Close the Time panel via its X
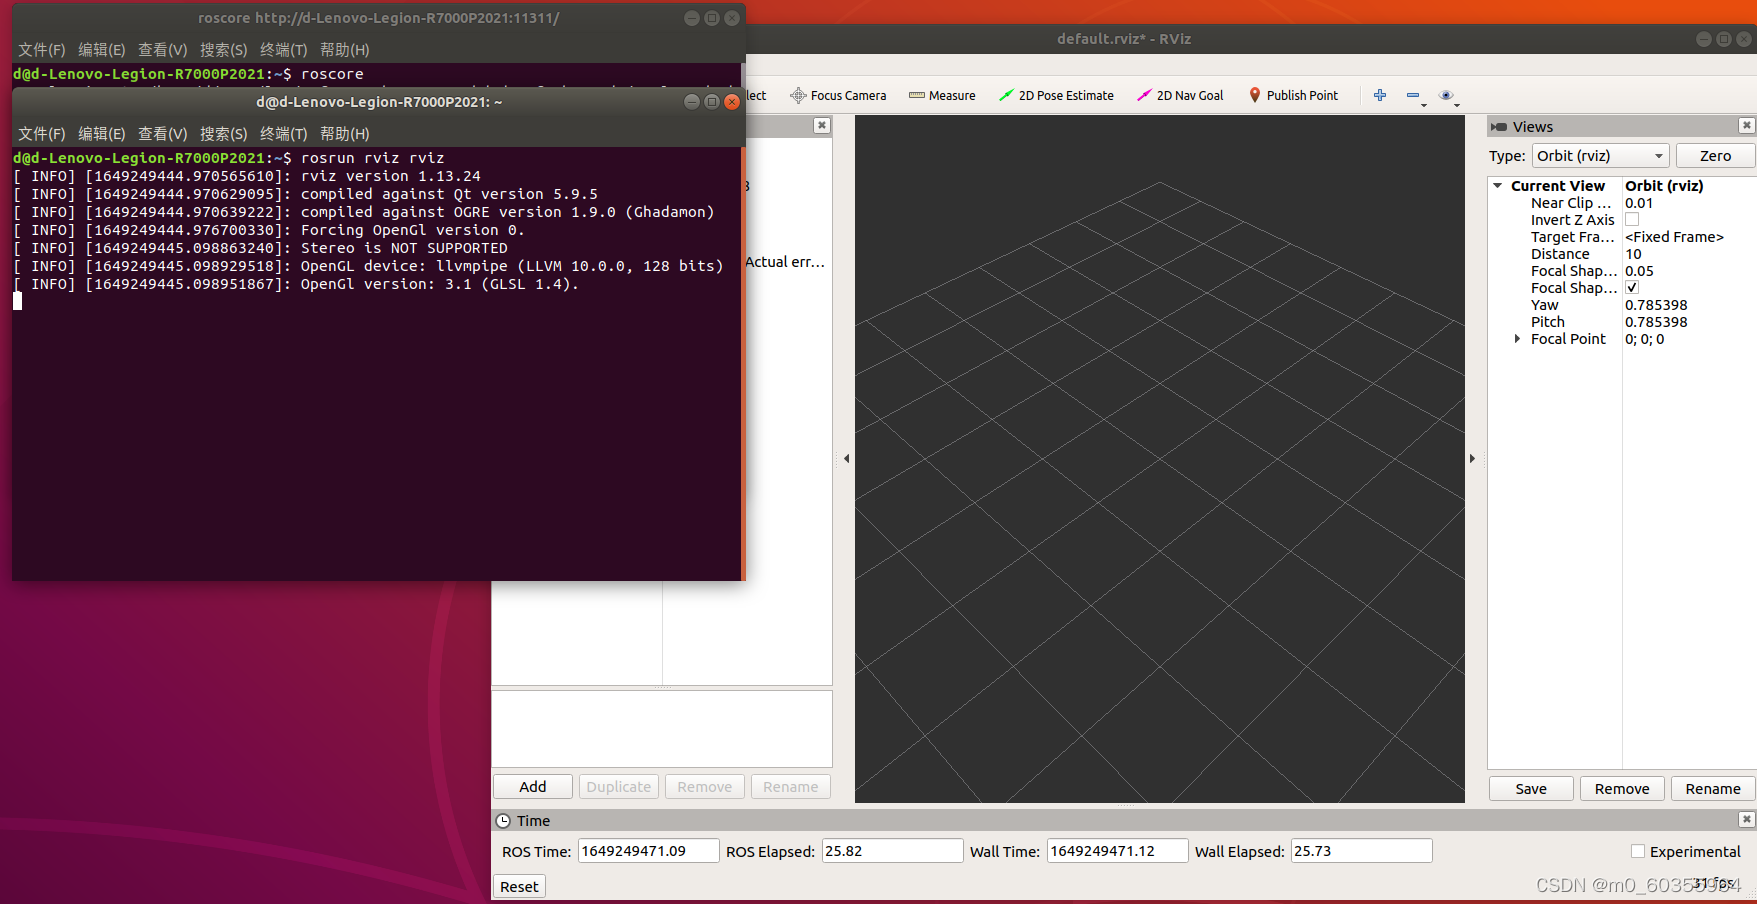The height and width of the screenshot is (904, 1757). pyautogui.click(x=1746, y=819)
